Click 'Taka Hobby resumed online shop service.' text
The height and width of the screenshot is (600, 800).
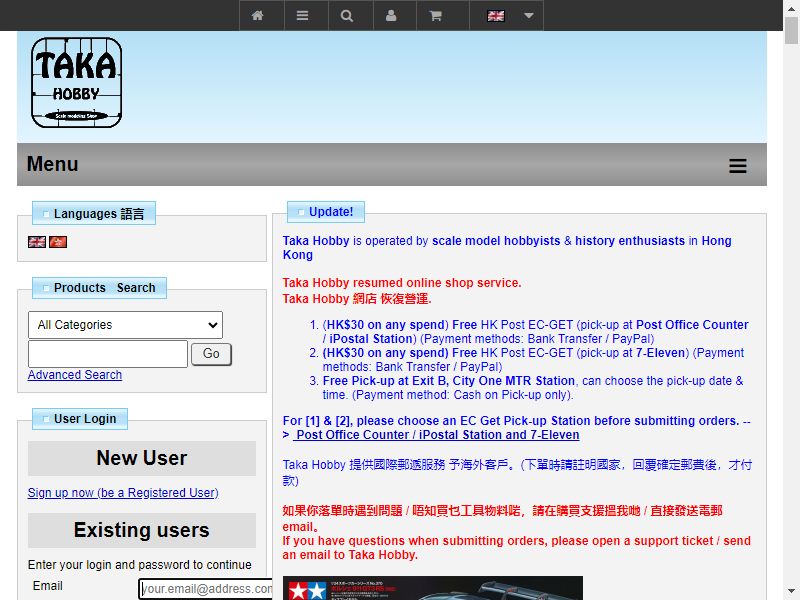402,283
